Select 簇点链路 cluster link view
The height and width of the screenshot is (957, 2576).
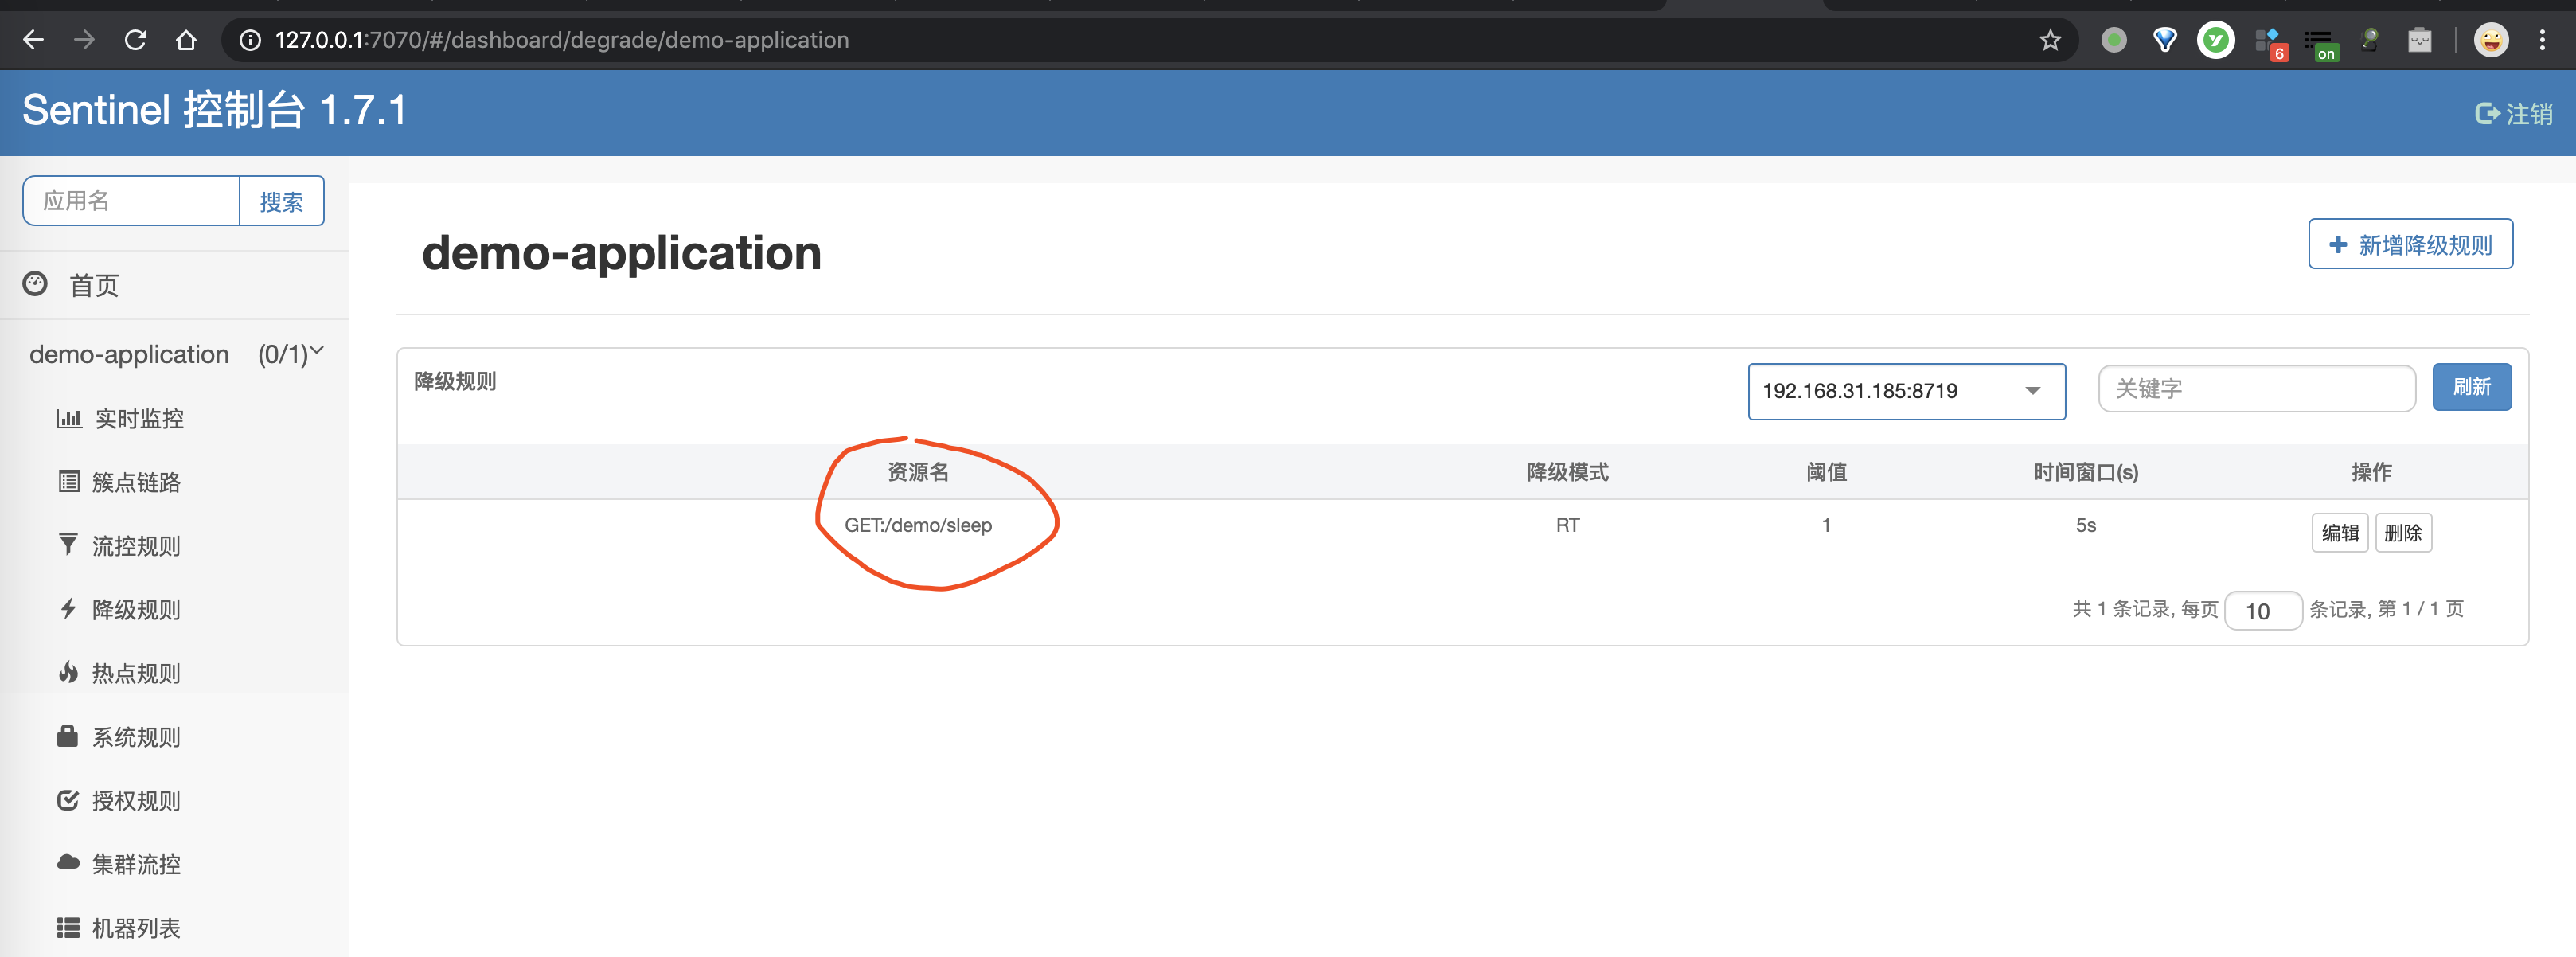[x=135, y=482]
